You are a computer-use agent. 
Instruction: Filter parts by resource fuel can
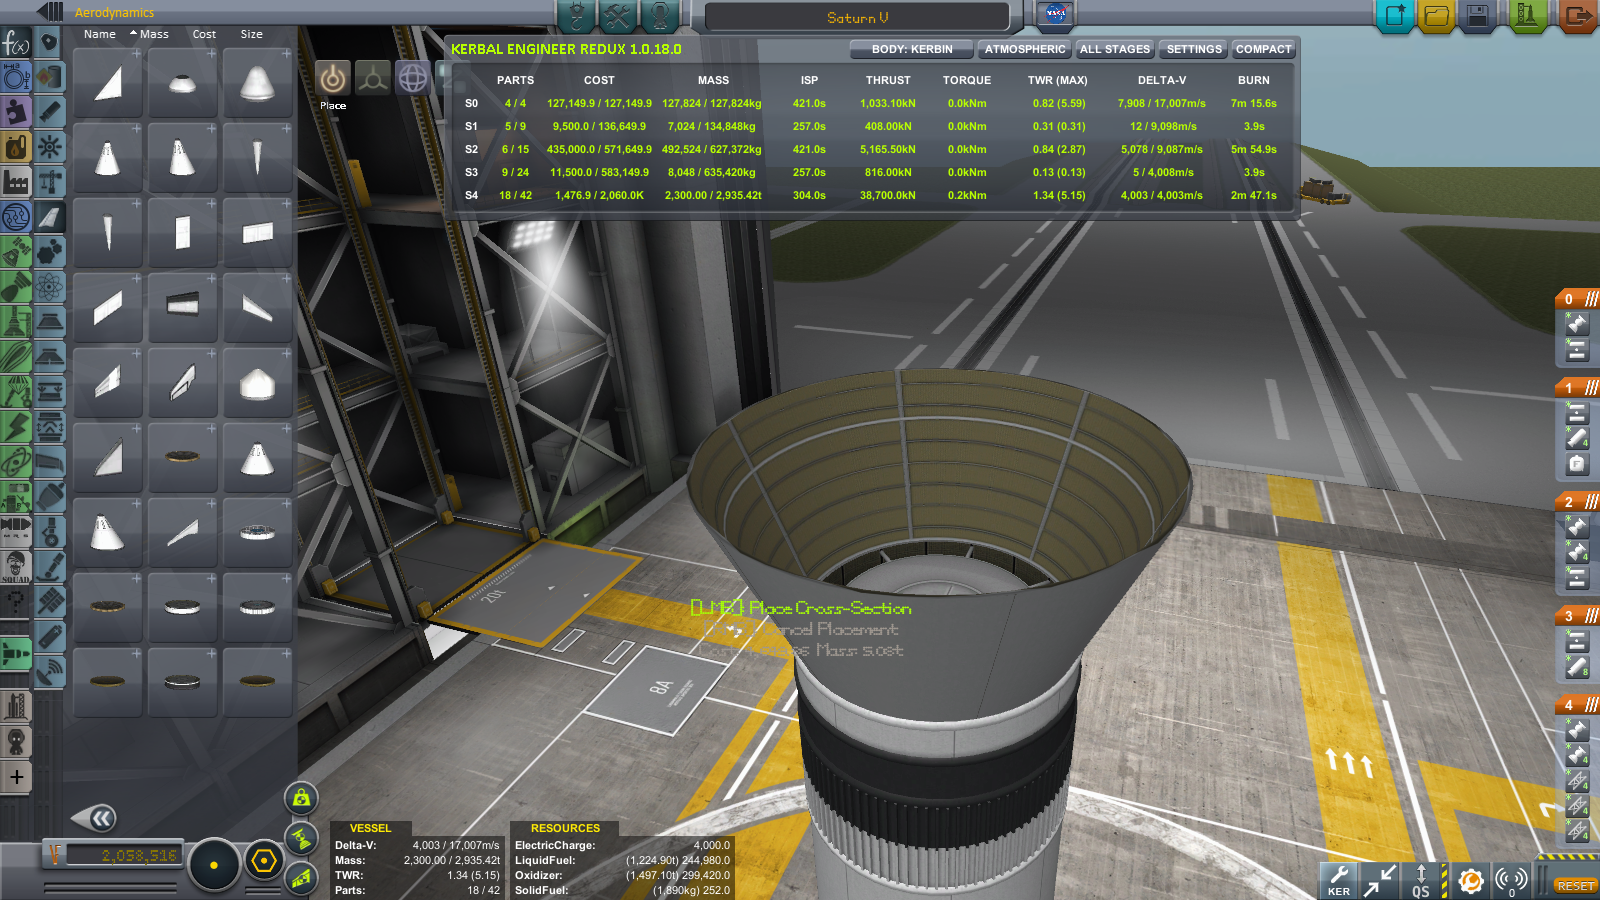coord(16,146)
